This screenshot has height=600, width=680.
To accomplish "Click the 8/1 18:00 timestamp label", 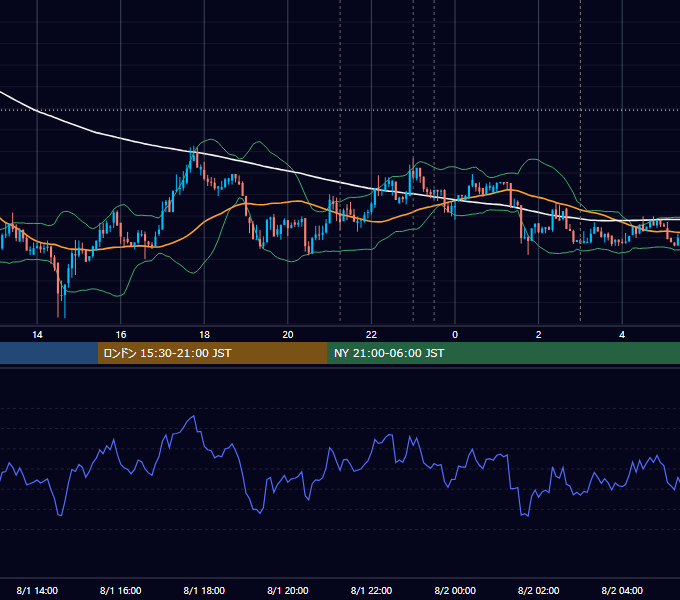I will 204,590.
